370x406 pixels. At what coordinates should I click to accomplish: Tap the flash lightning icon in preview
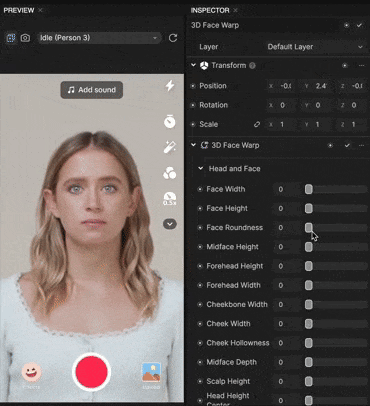[170, 86]
